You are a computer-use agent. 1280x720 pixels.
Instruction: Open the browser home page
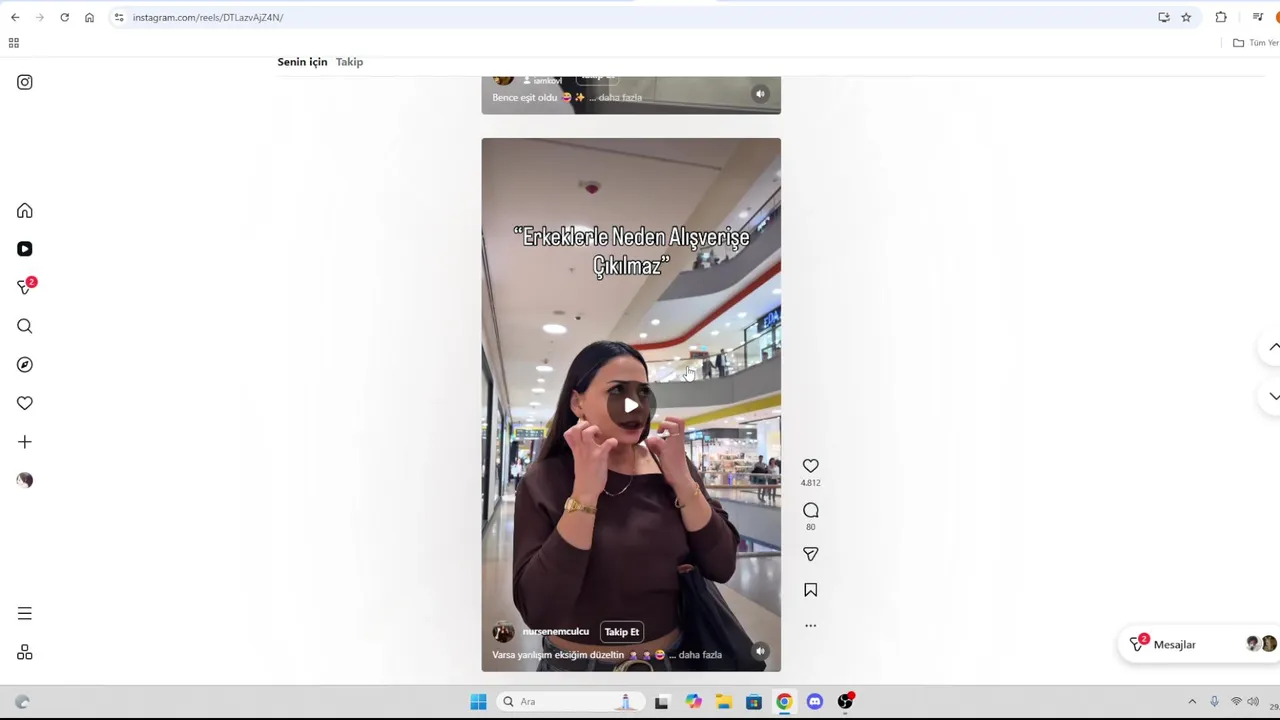pyautogui.click(x=89, y=17)
